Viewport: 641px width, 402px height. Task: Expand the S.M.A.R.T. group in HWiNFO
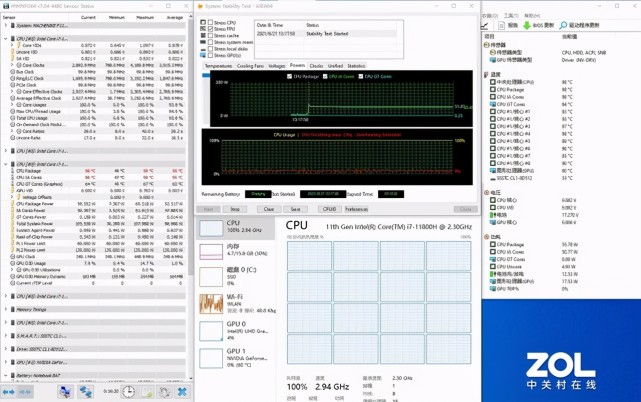(x=5, y=336)
